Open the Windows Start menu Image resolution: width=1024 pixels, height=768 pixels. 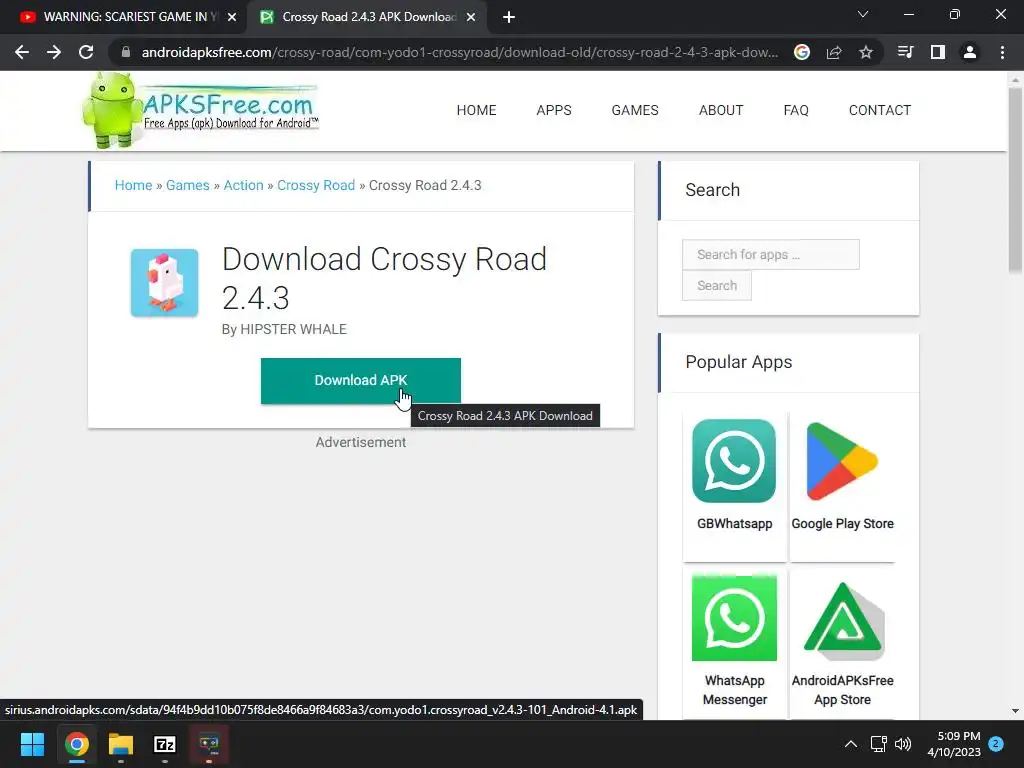(x=32, y=744)
